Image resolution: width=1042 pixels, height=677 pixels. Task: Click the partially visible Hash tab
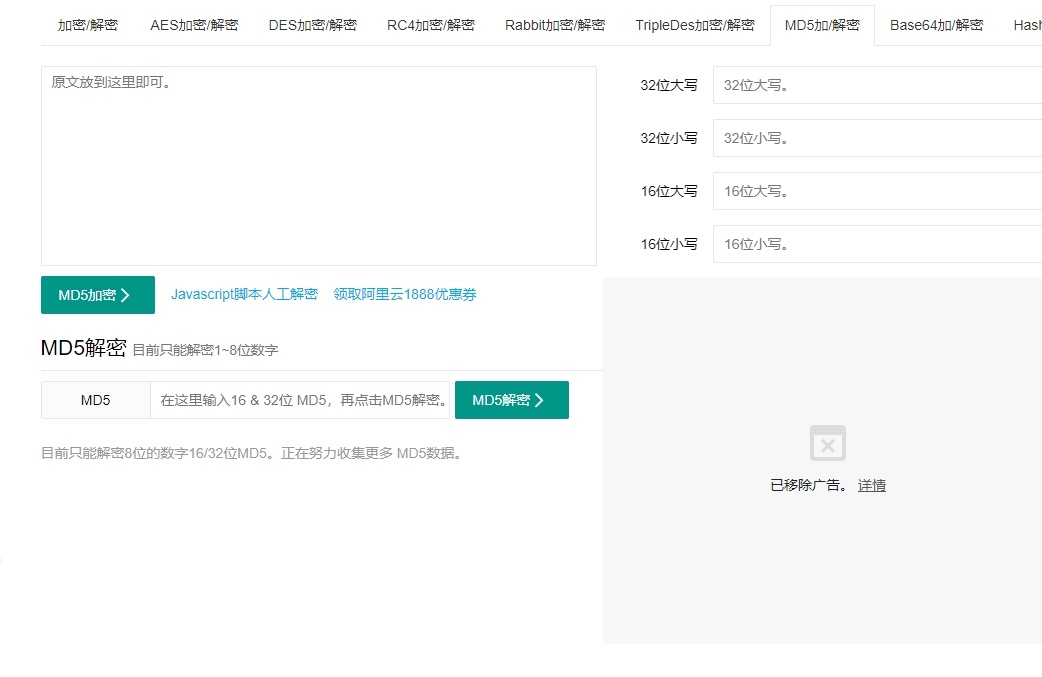click(1027, 25)
